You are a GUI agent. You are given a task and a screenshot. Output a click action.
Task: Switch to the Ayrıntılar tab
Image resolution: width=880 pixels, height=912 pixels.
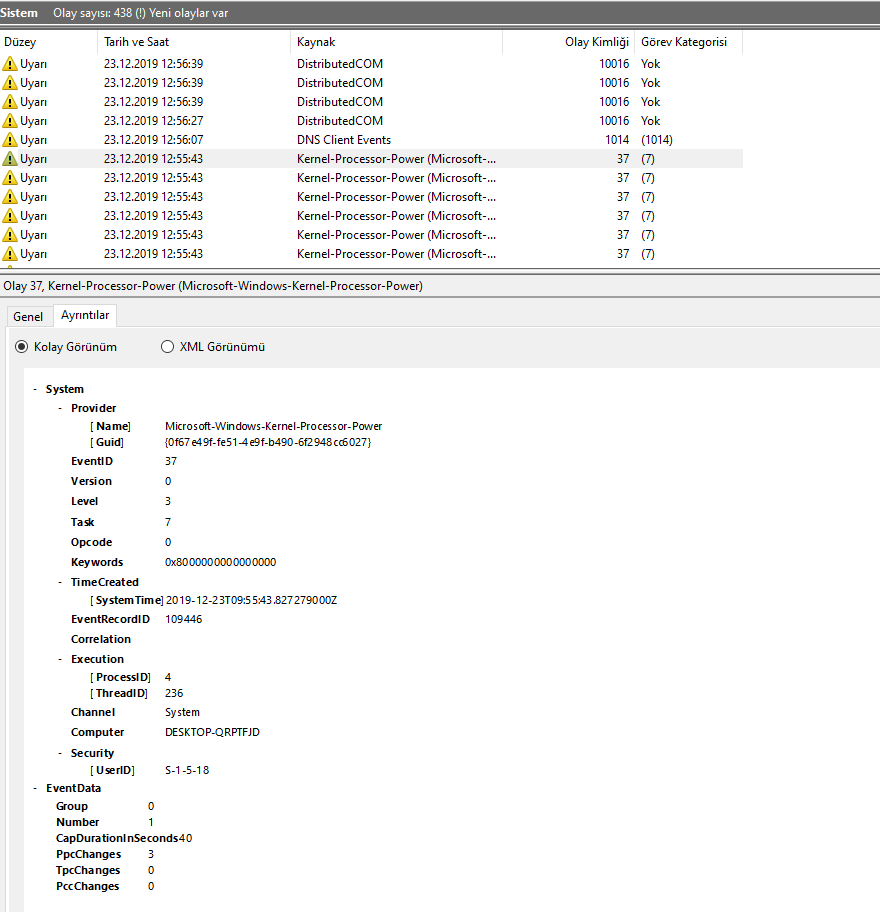85,315
